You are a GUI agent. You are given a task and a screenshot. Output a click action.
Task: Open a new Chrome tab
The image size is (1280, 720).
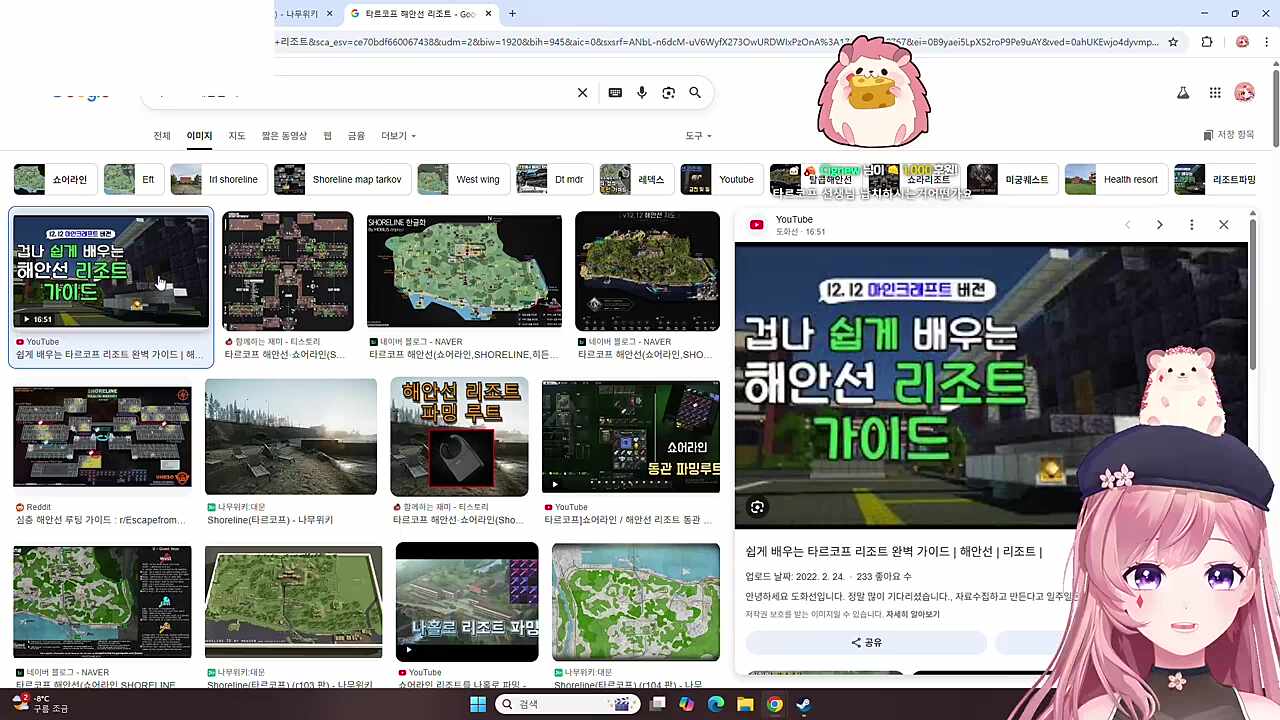pos(512,14)
